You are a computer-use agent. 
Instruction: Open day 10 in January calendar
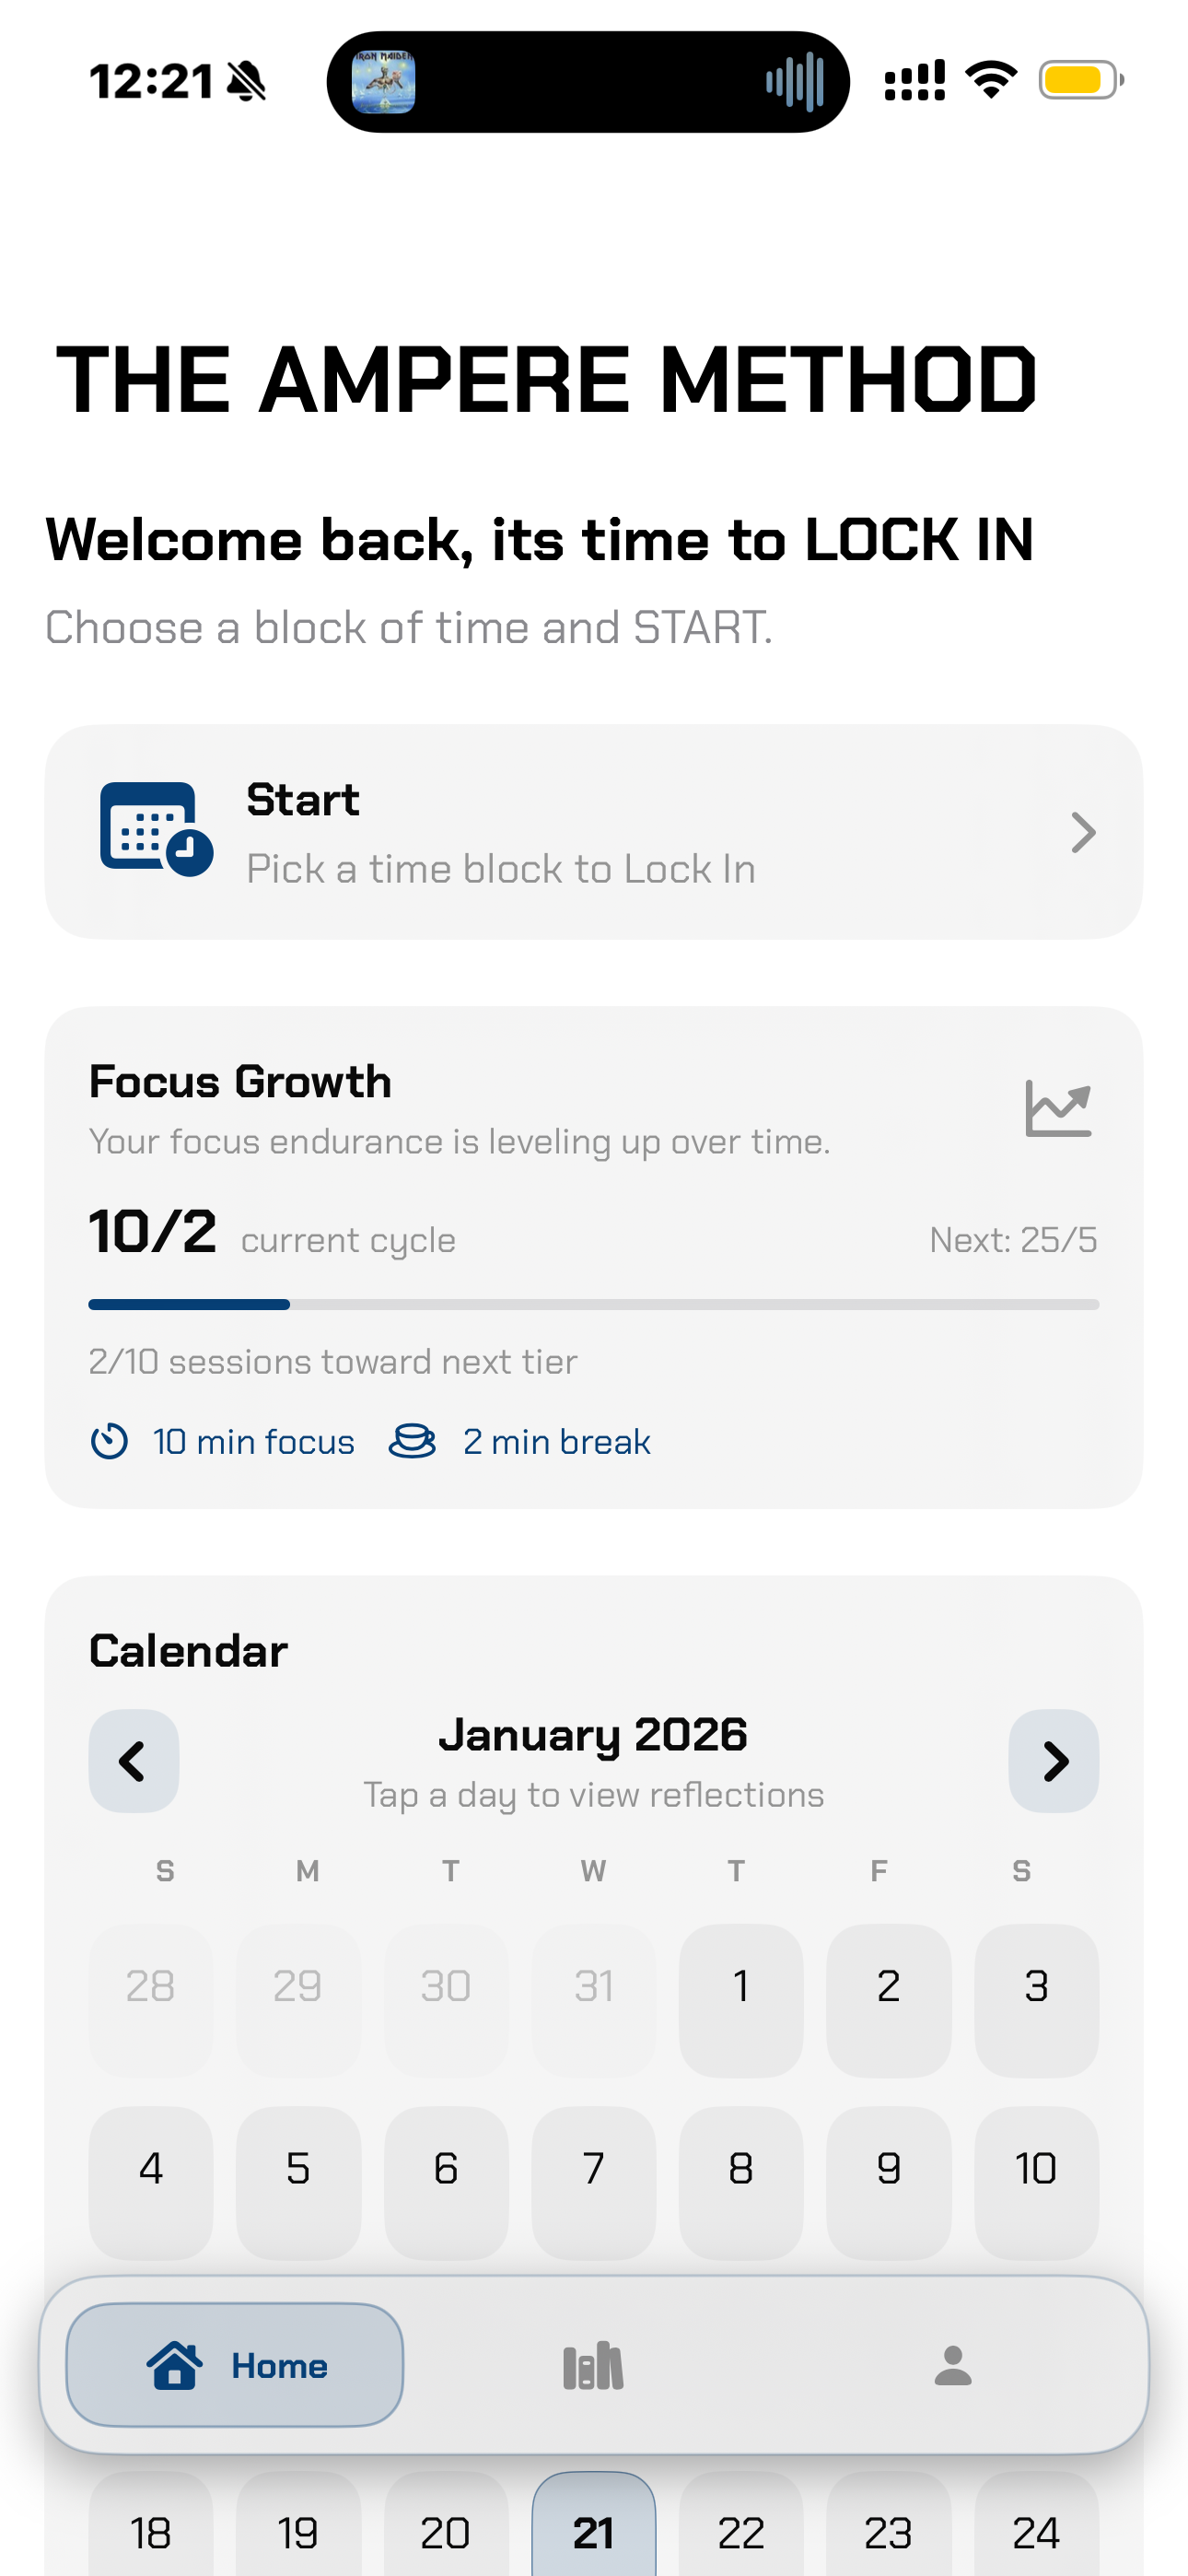(1036, 2169)
